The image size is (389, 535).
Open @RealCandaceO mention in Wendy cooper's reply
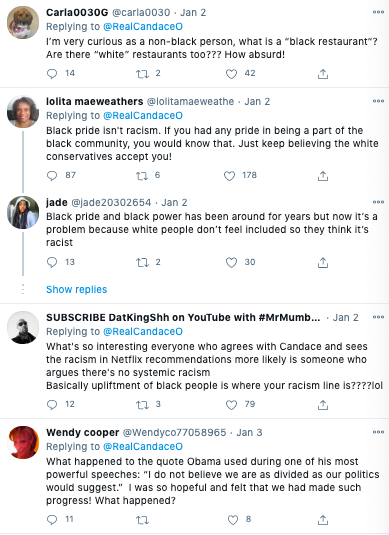143,447
